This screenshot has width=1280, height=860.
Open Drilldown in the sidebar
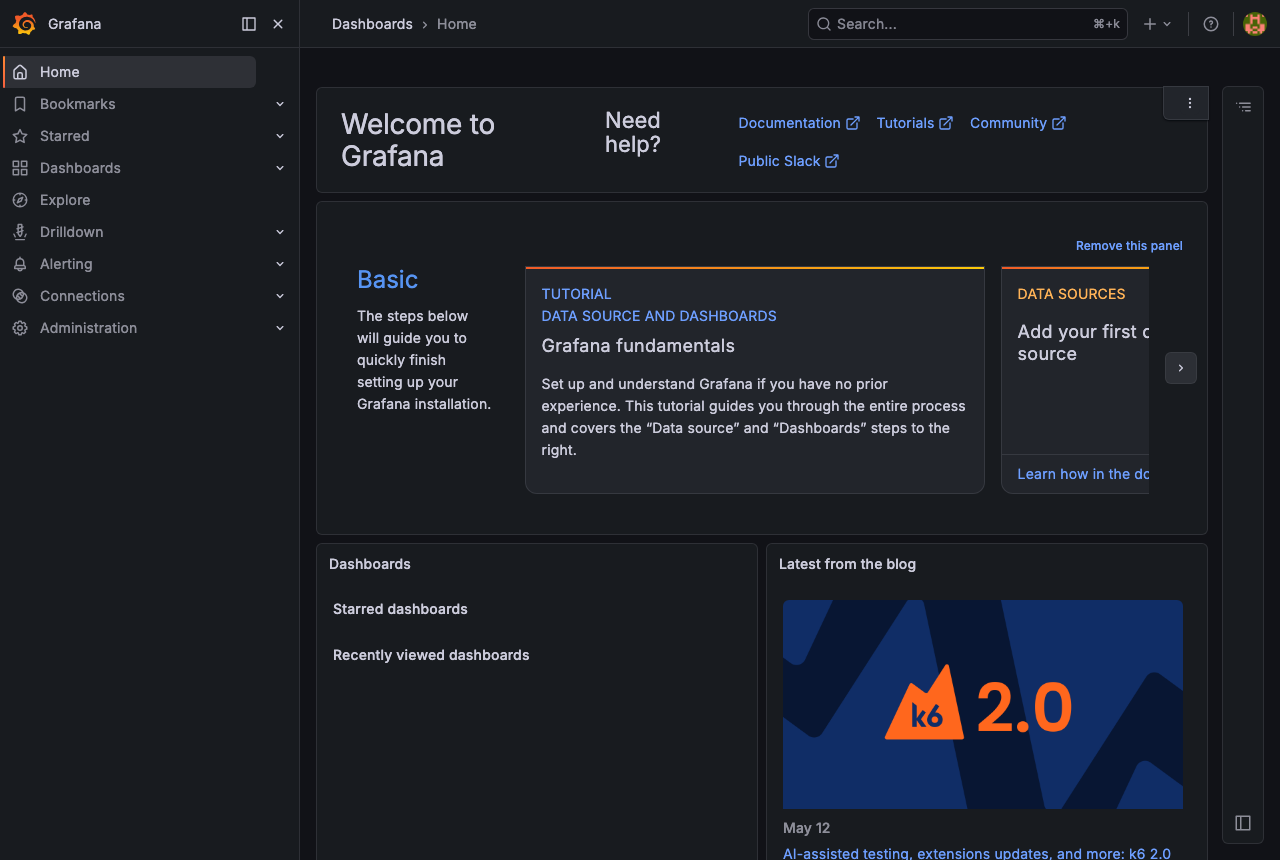pyautogui.click(x=72, y=232)
